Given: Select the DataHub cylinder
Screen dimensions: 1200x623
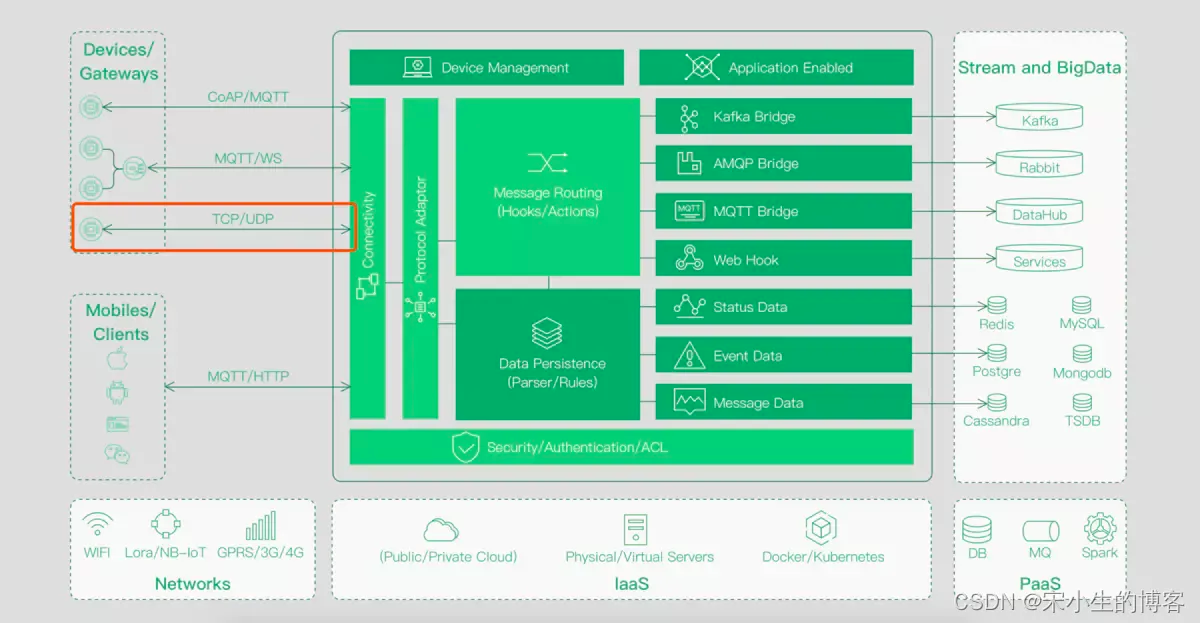Looking at the screenshot, I should coord(1039,211).
